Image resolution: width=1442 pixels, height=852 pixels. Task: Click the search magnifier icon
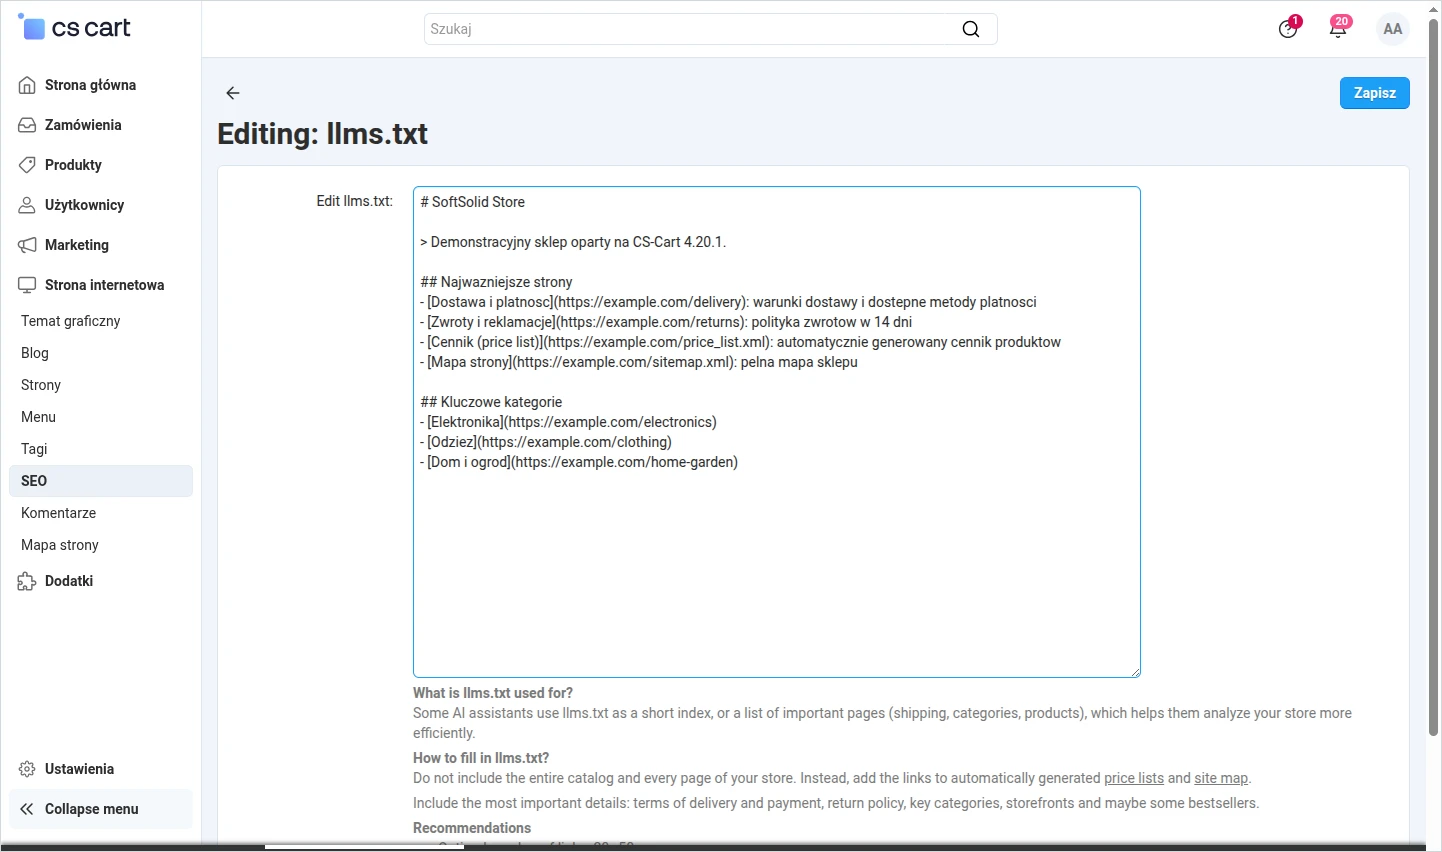coord(970,29)
